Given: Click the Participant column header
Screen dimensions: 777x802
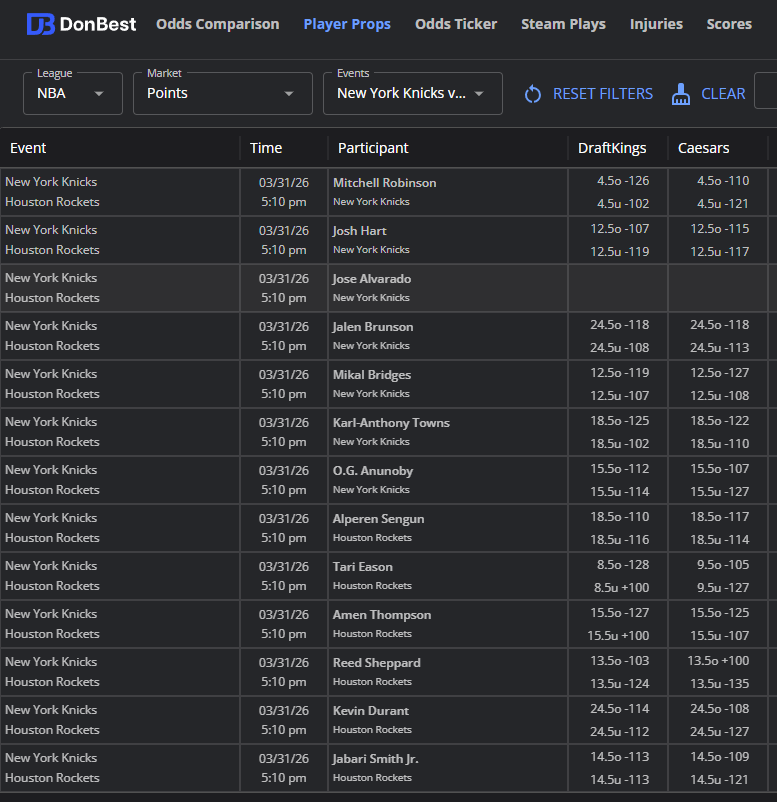Looking at the screenshot, I should pos(373,148).
